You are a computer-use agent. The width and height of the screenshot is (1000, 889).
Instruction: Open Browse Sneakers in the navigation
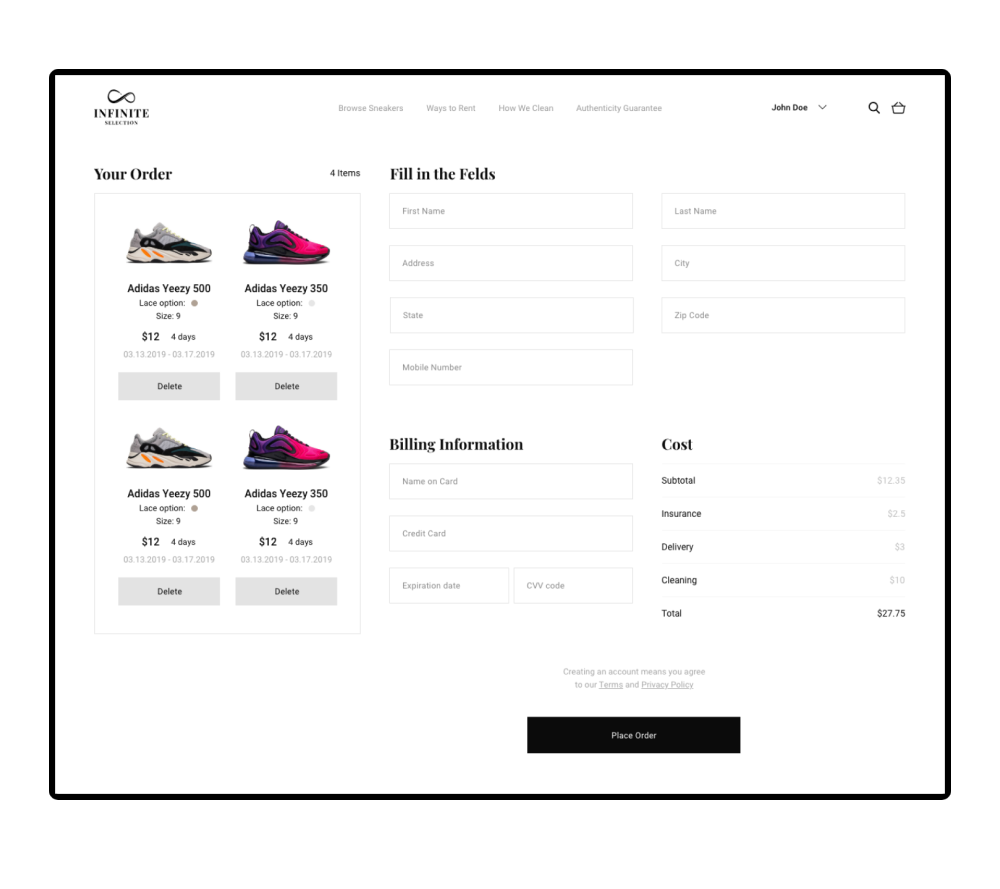click(x=371, y=108)
